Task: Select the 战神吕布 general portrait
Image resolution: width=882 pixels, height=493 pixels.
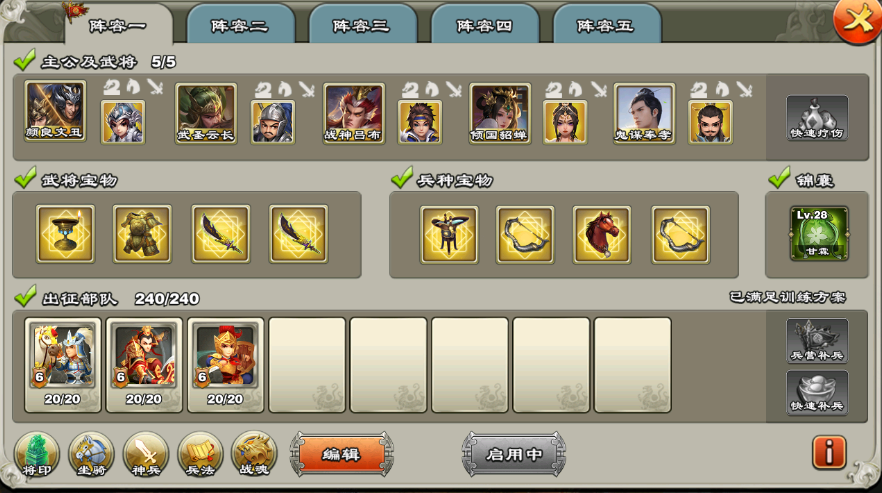Action: 354,113
